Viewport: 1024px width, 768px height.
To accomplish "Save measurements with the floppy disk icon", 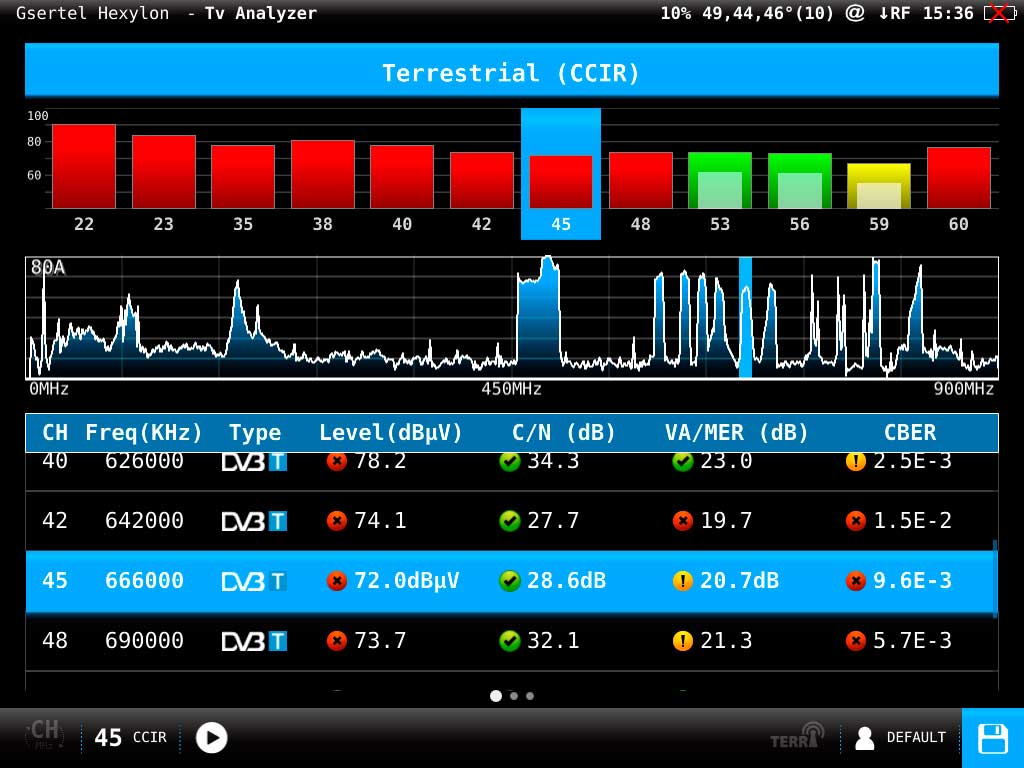I will tap(993, 739).
